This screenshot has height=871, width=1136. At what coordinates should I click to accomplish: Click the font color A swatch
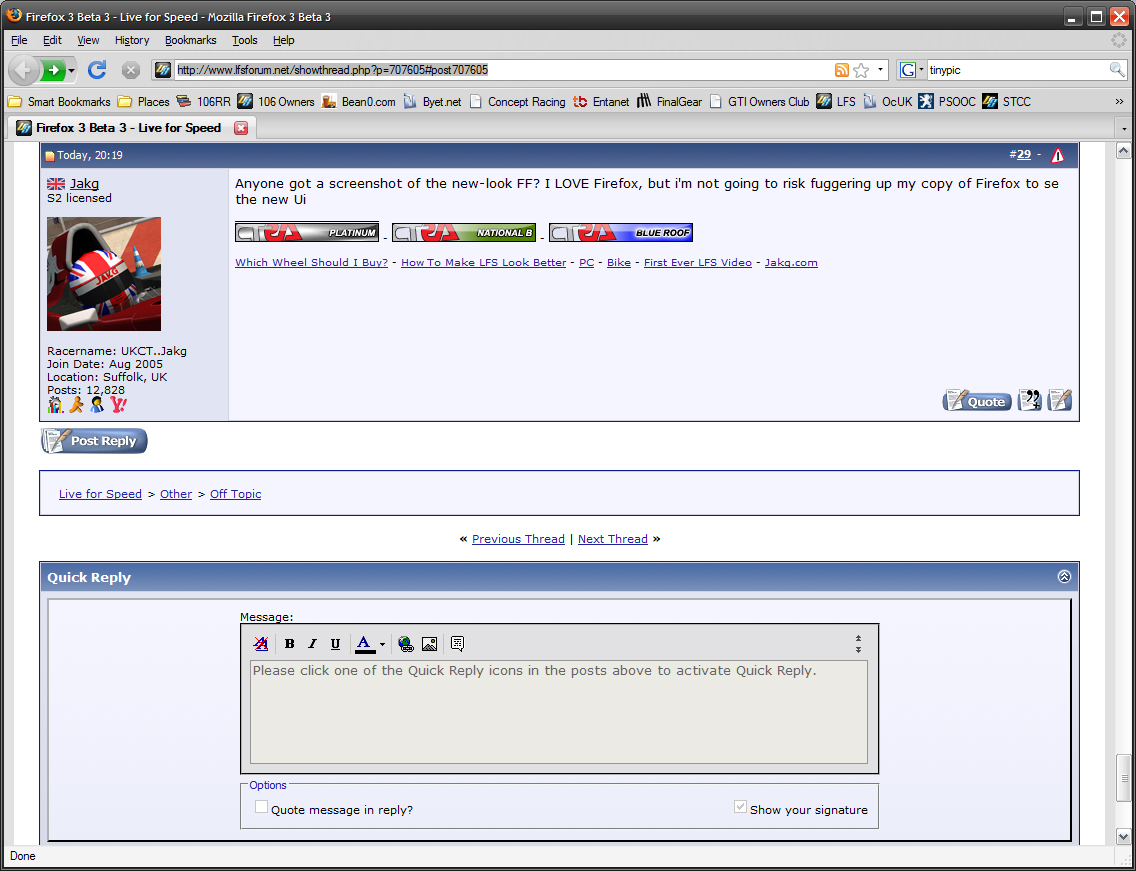pyautogui.click(x=364, y=643)
